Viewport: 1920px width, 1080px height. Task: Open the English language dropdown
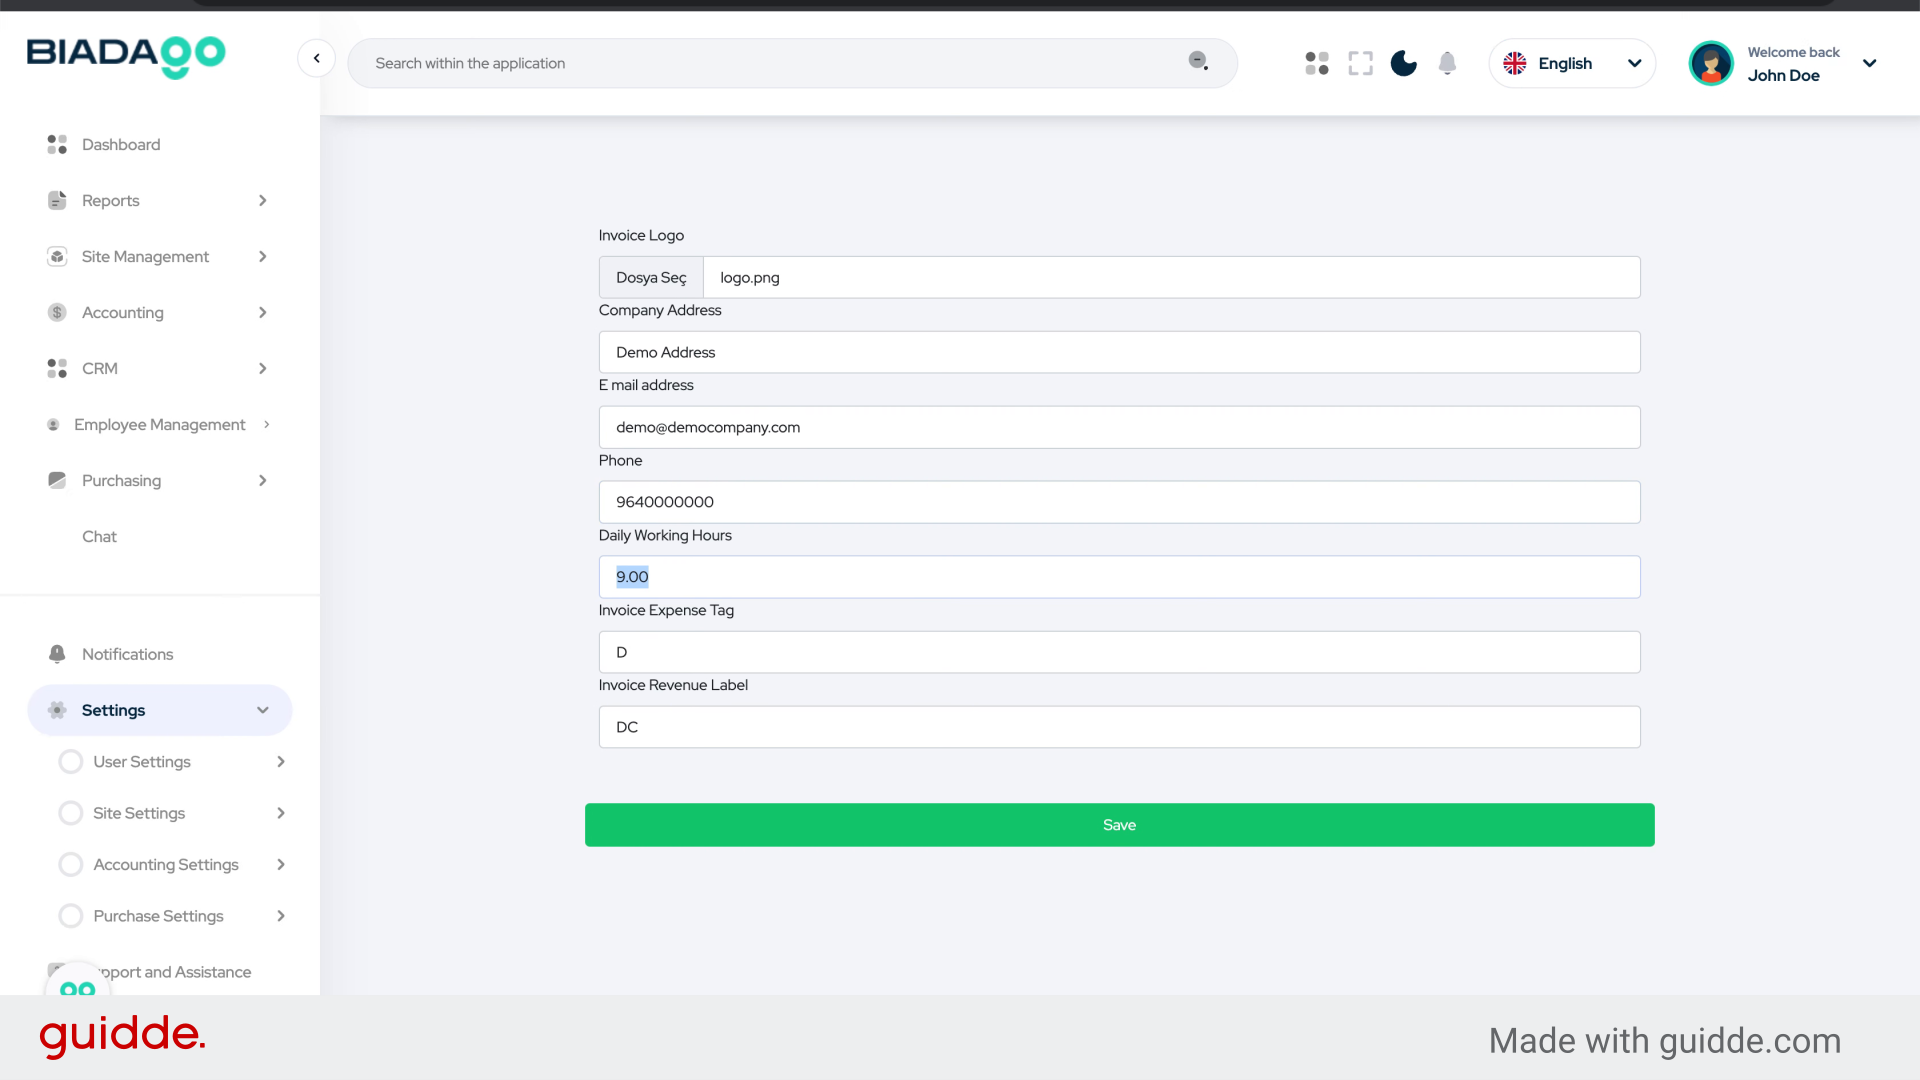click(1572, 63)
